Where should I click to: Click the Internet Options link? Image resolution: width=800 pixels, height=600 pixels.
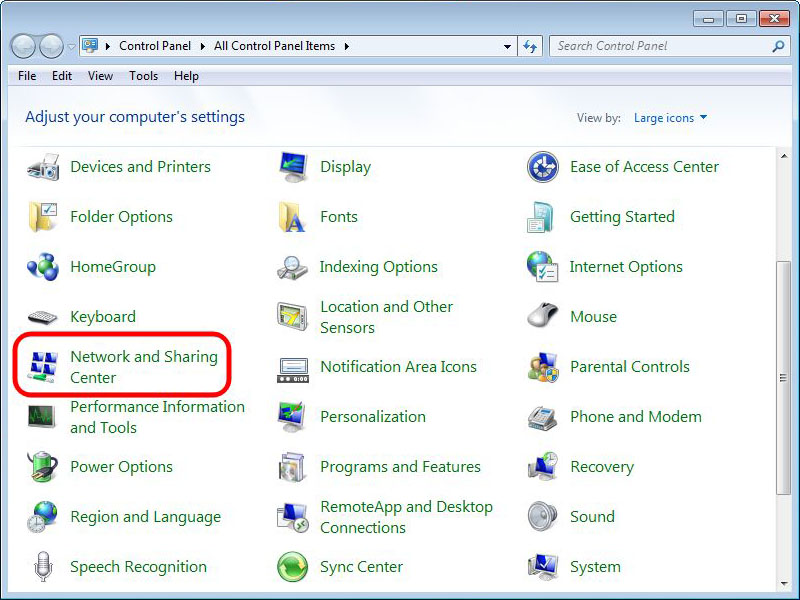pos(626,267)
